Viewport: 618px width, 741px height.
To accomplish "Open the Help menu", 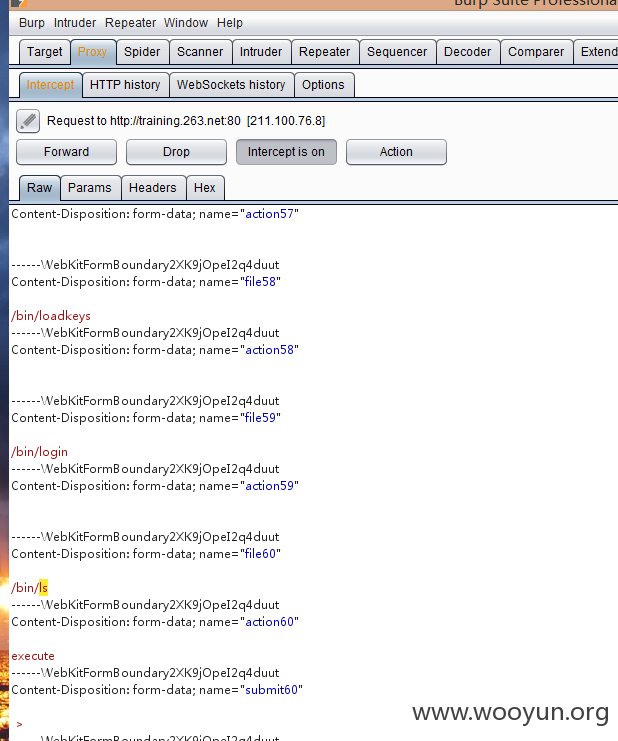I will pos(230,23).
